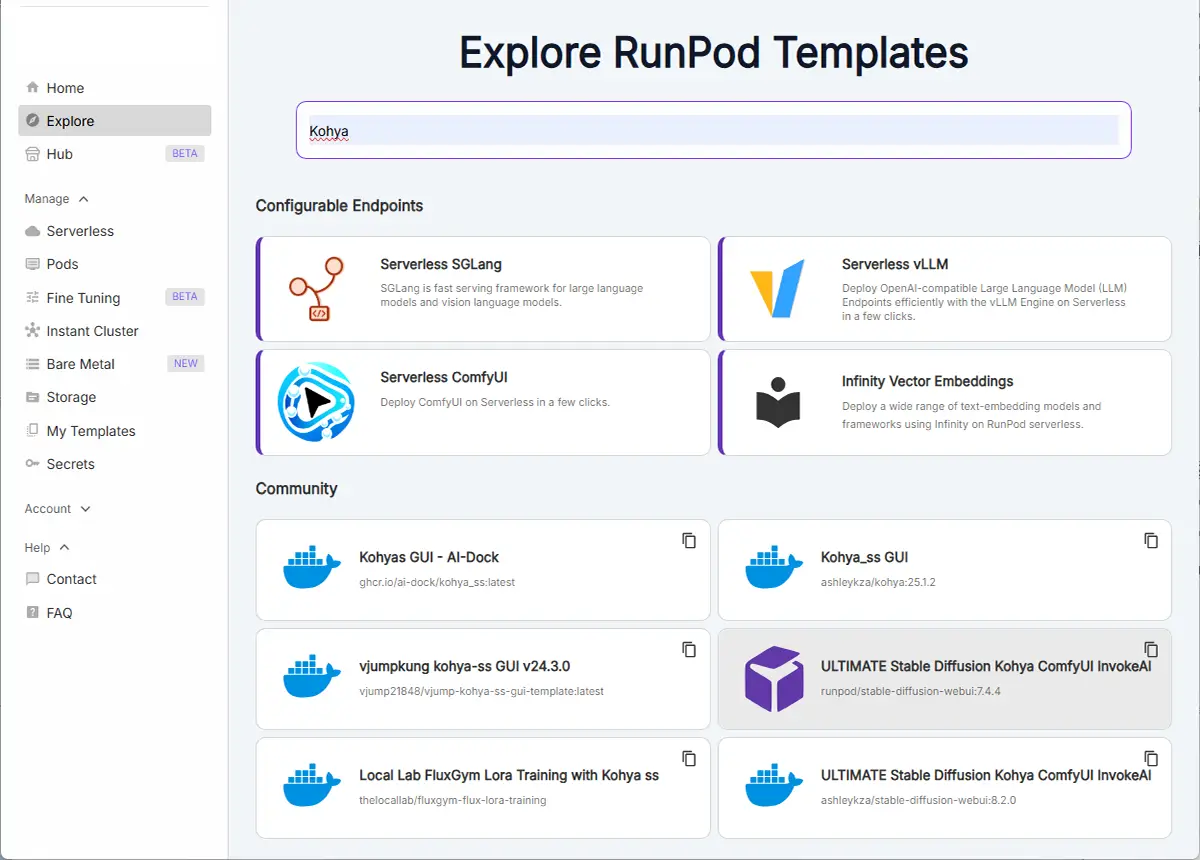Open the Serverless vLLM endpoint card

point(945,289)
